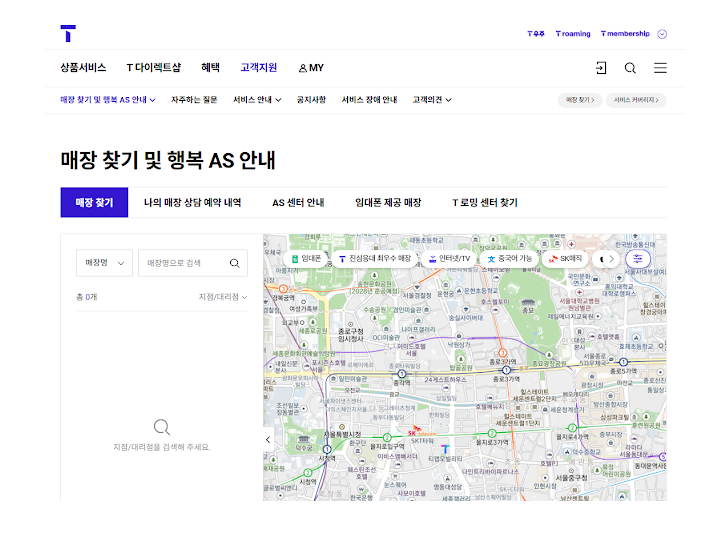The width and height of the screenshot is (724, 538).
Task: Open map filter settings icon
Action: pyautogui.click(x=638, y=259)
